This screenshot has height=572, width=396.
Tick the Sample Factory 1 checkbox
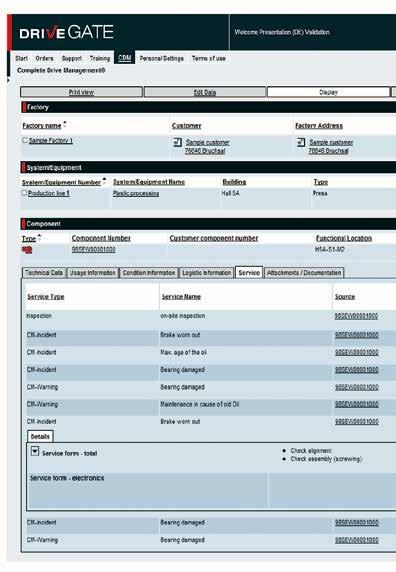[25, 140]
